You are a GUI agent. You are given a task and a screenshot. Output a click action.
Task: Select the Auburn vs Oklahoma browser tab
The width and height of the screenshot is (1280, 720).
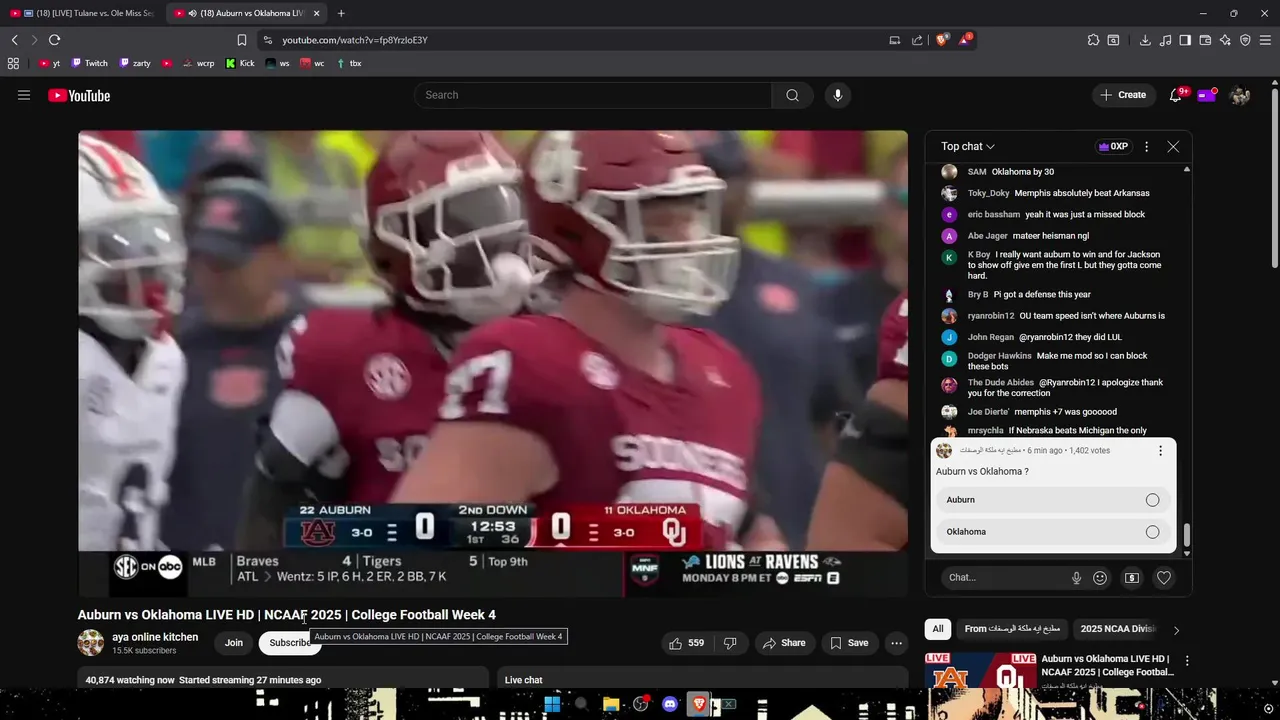(246, 13)
